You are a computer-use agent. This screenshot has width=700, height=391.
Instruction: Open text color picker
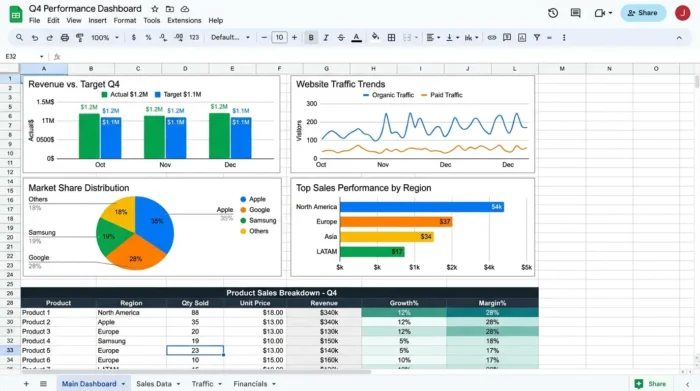point(356,37)
